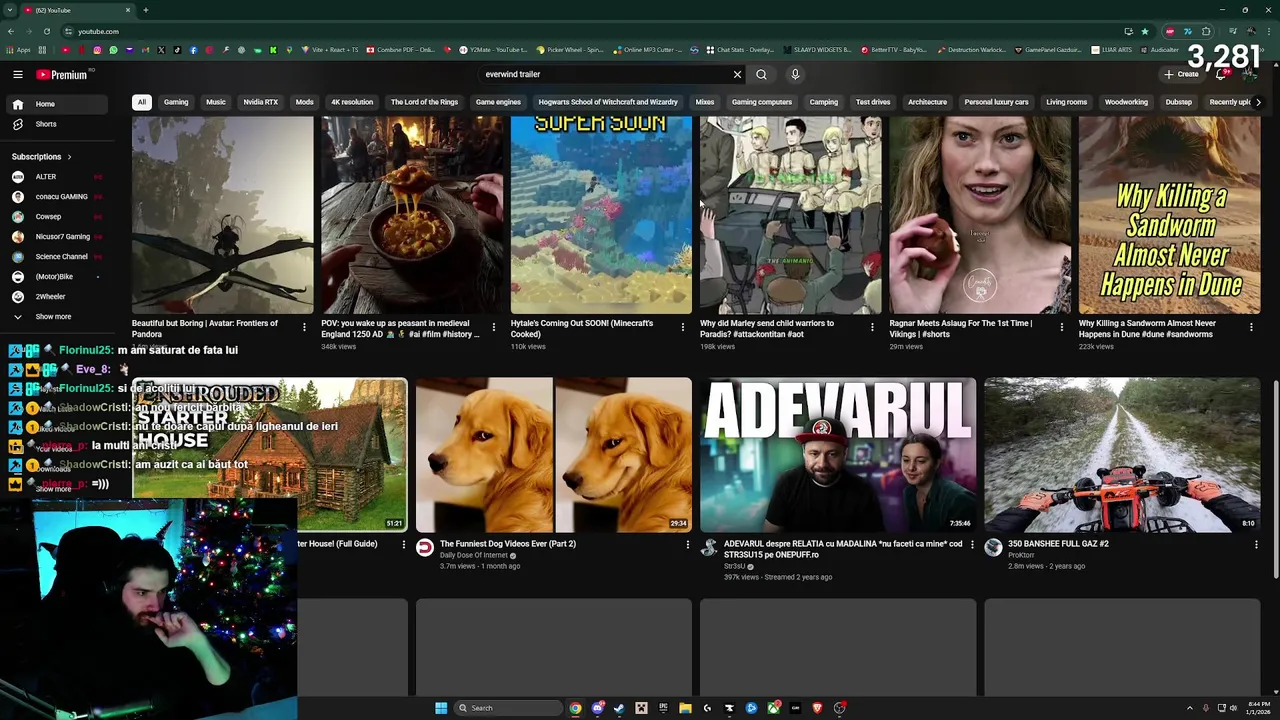Open File Explorer from the taskbar

pyautogui.click(x=685, y=708)
